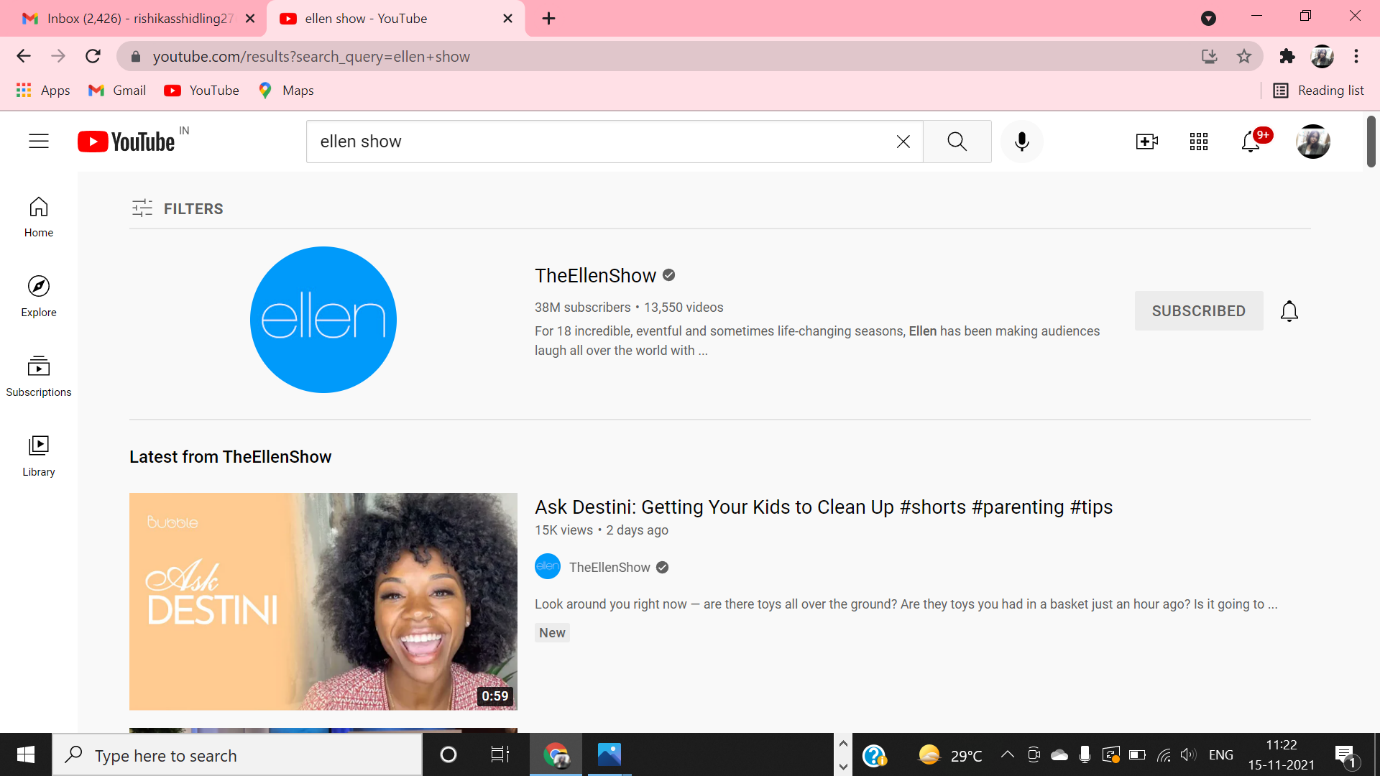Close the ellen show YouTube tab
Screen dimensions: 1380x776
coord(507,18)
